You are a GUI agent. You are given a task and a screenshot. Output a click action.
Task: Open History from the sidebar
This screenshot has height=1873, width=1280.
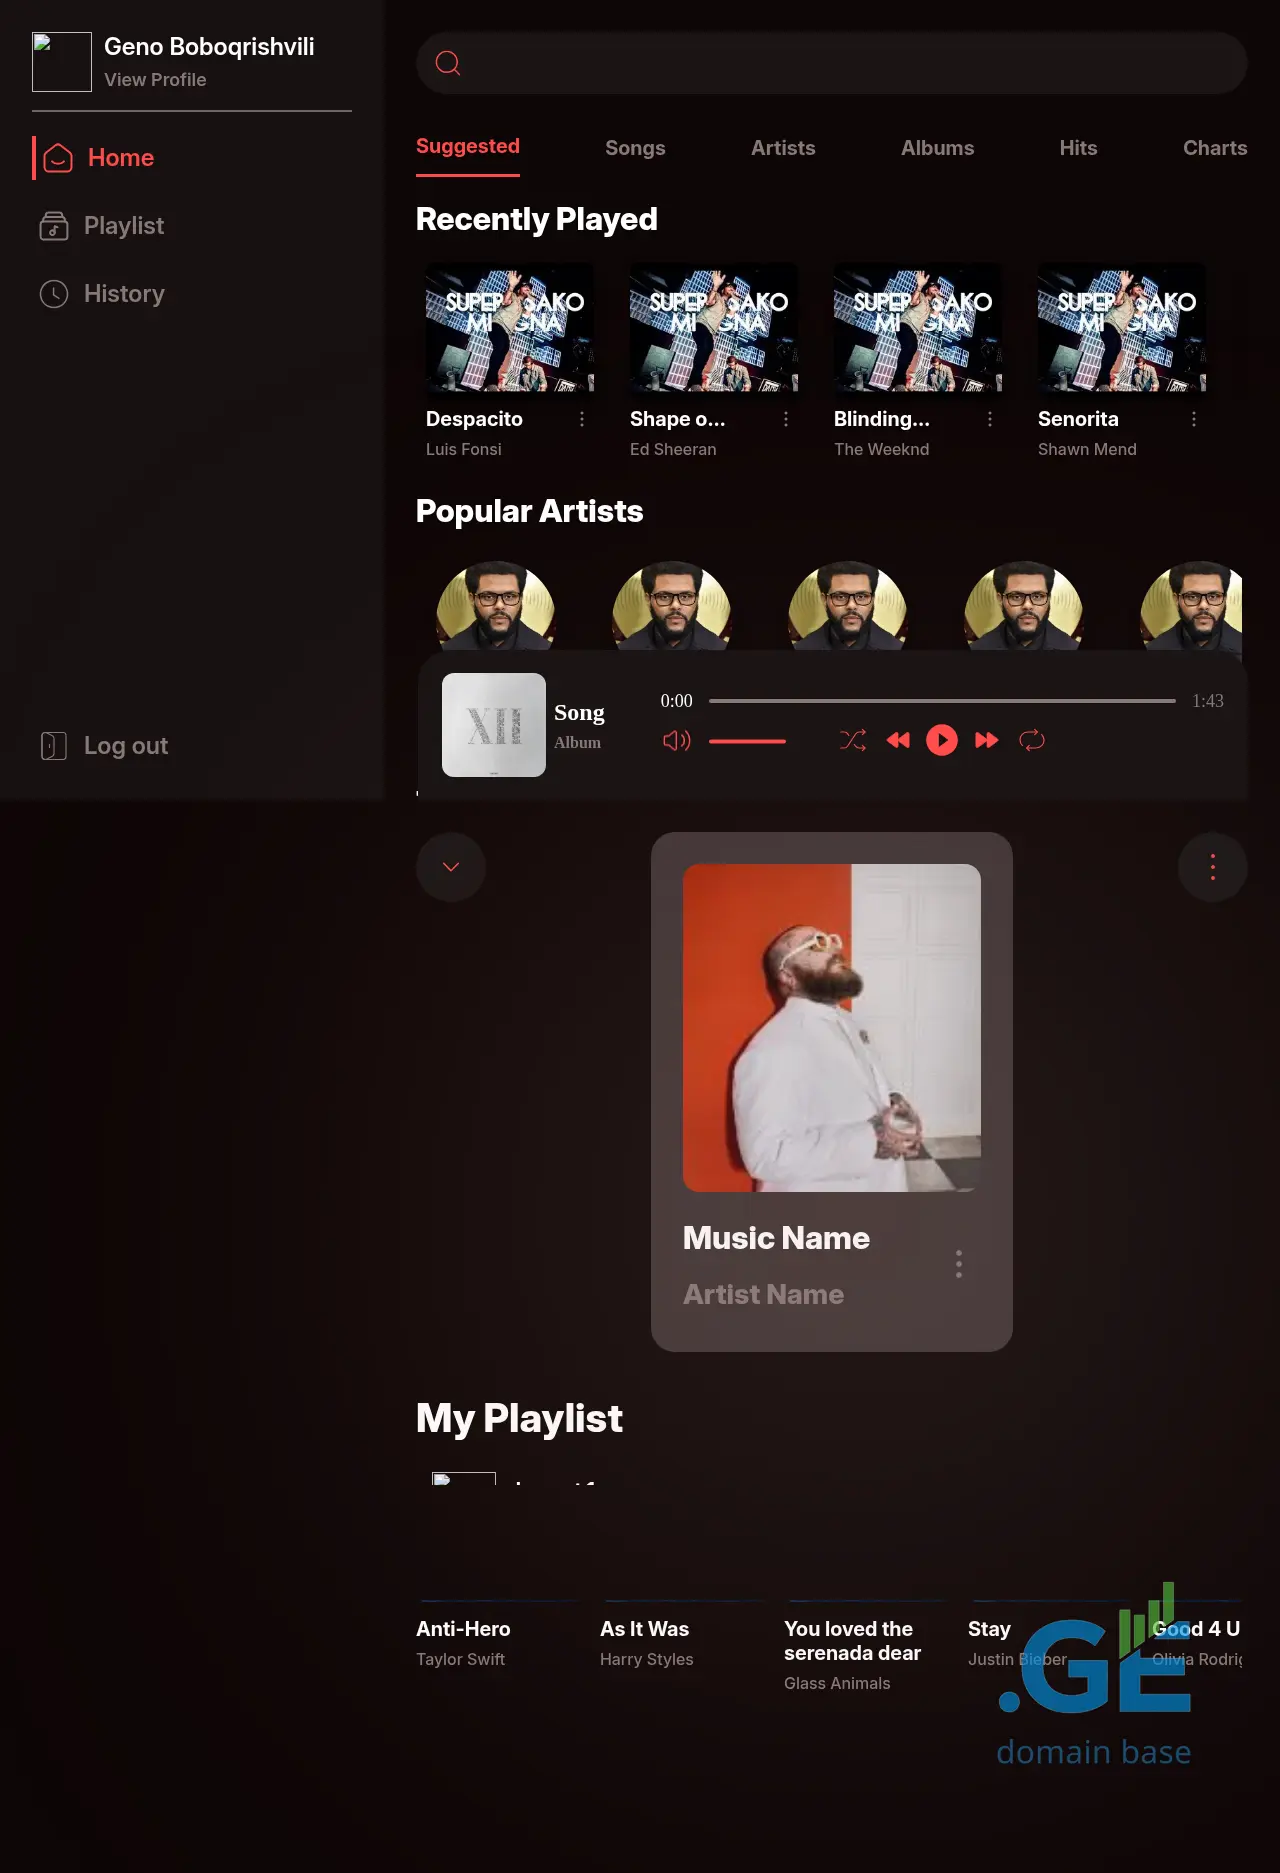click(x=123, y=294)
